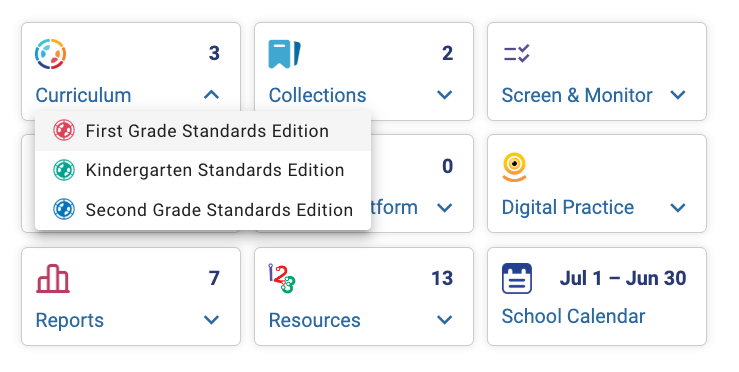
Task: Choose Second Grade Standards Edition
Action: (203, 209)
